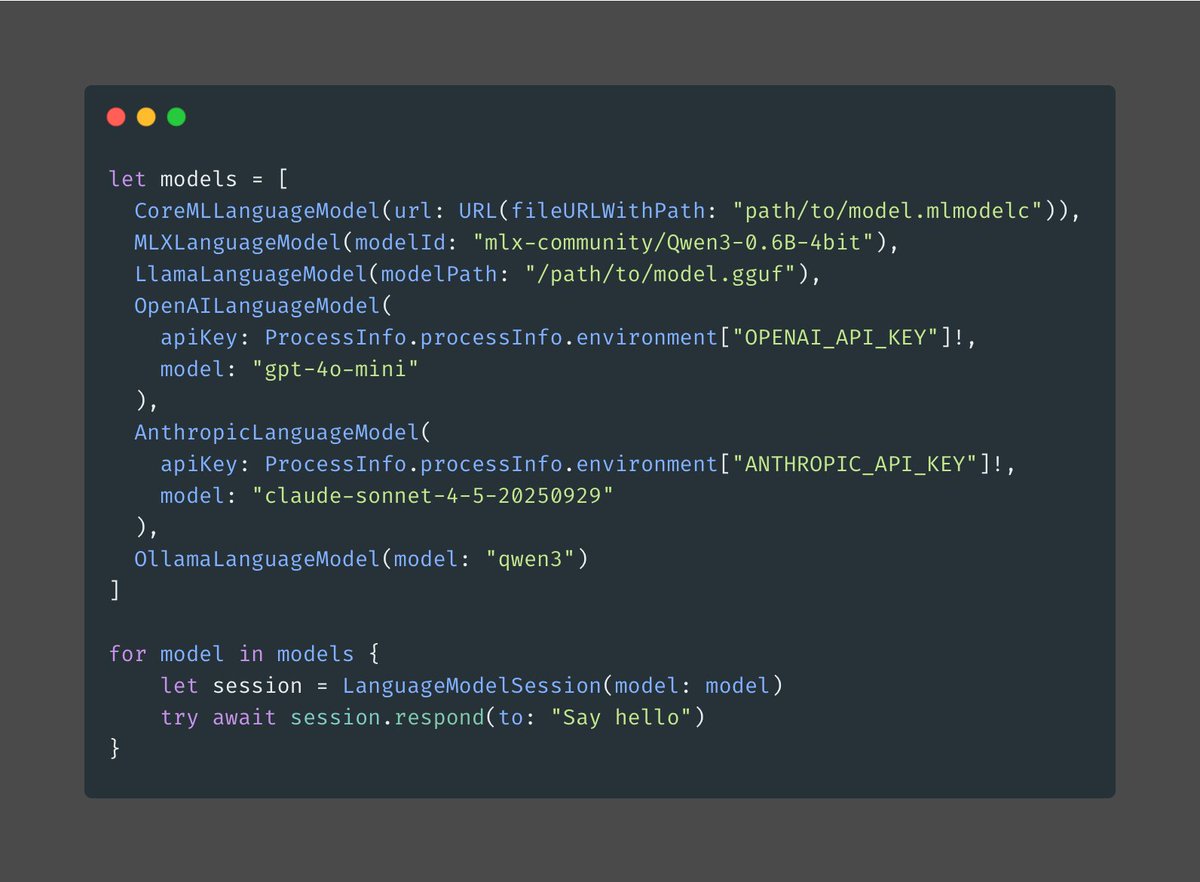The height and width of the screenshot is (882, 1200).
Task: Click the word "session" after the lower let
Action: [x=258, y=687]
